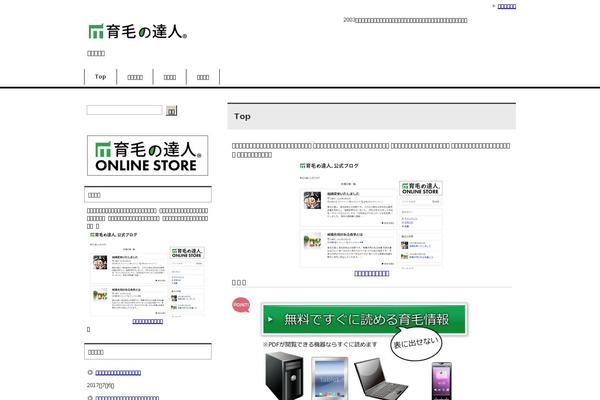Click inside the sidebar search text field
This screenshot has height=400, width=600.
[x=124, y=110]
